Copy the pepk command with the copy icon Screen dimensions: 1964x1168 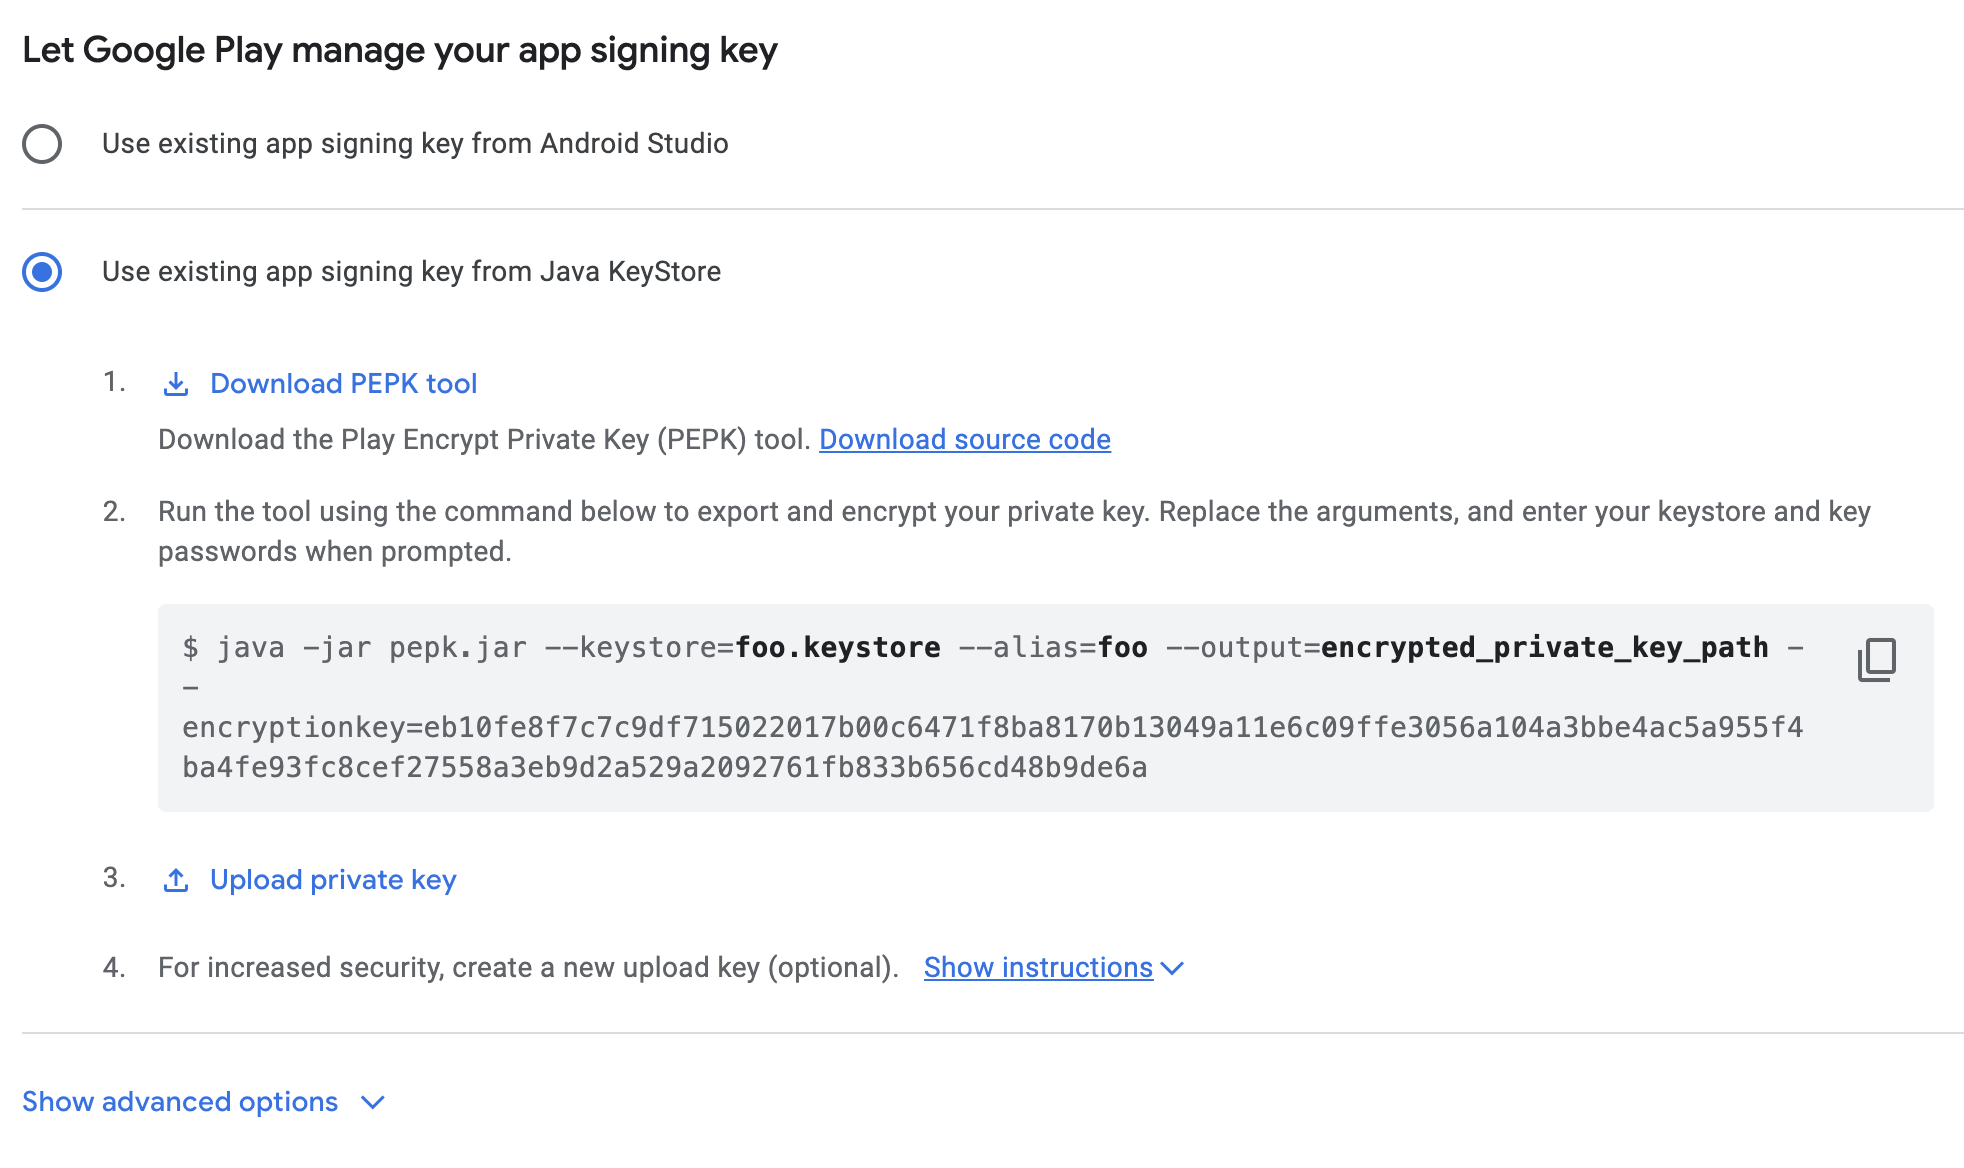[x=1876, y=660]
